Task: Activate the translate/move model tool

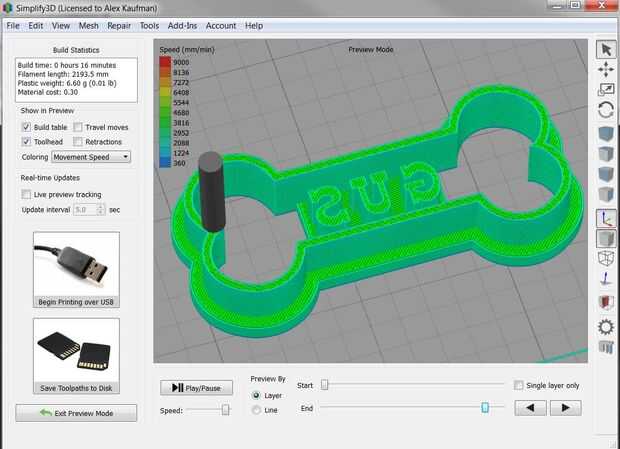Action: pos(606,69)
